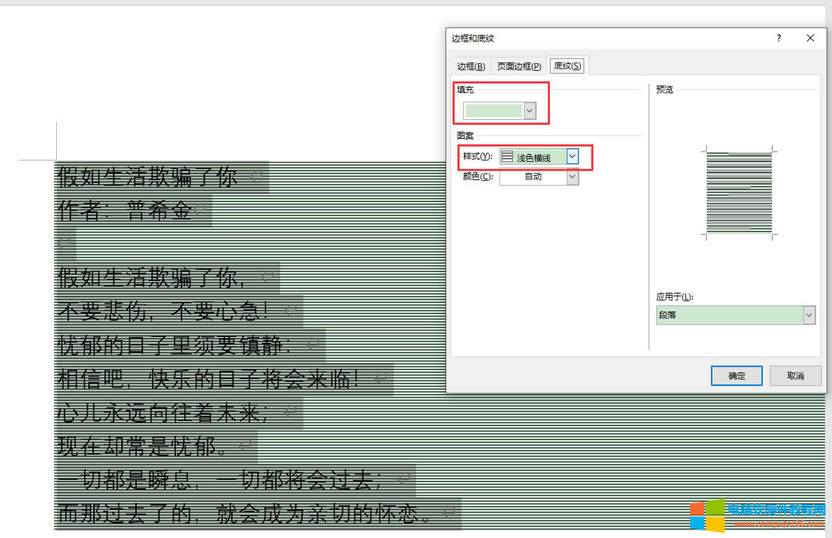Click the author line 作者：普希金
The height and width of the screenshot is (538, 832).
124,211
